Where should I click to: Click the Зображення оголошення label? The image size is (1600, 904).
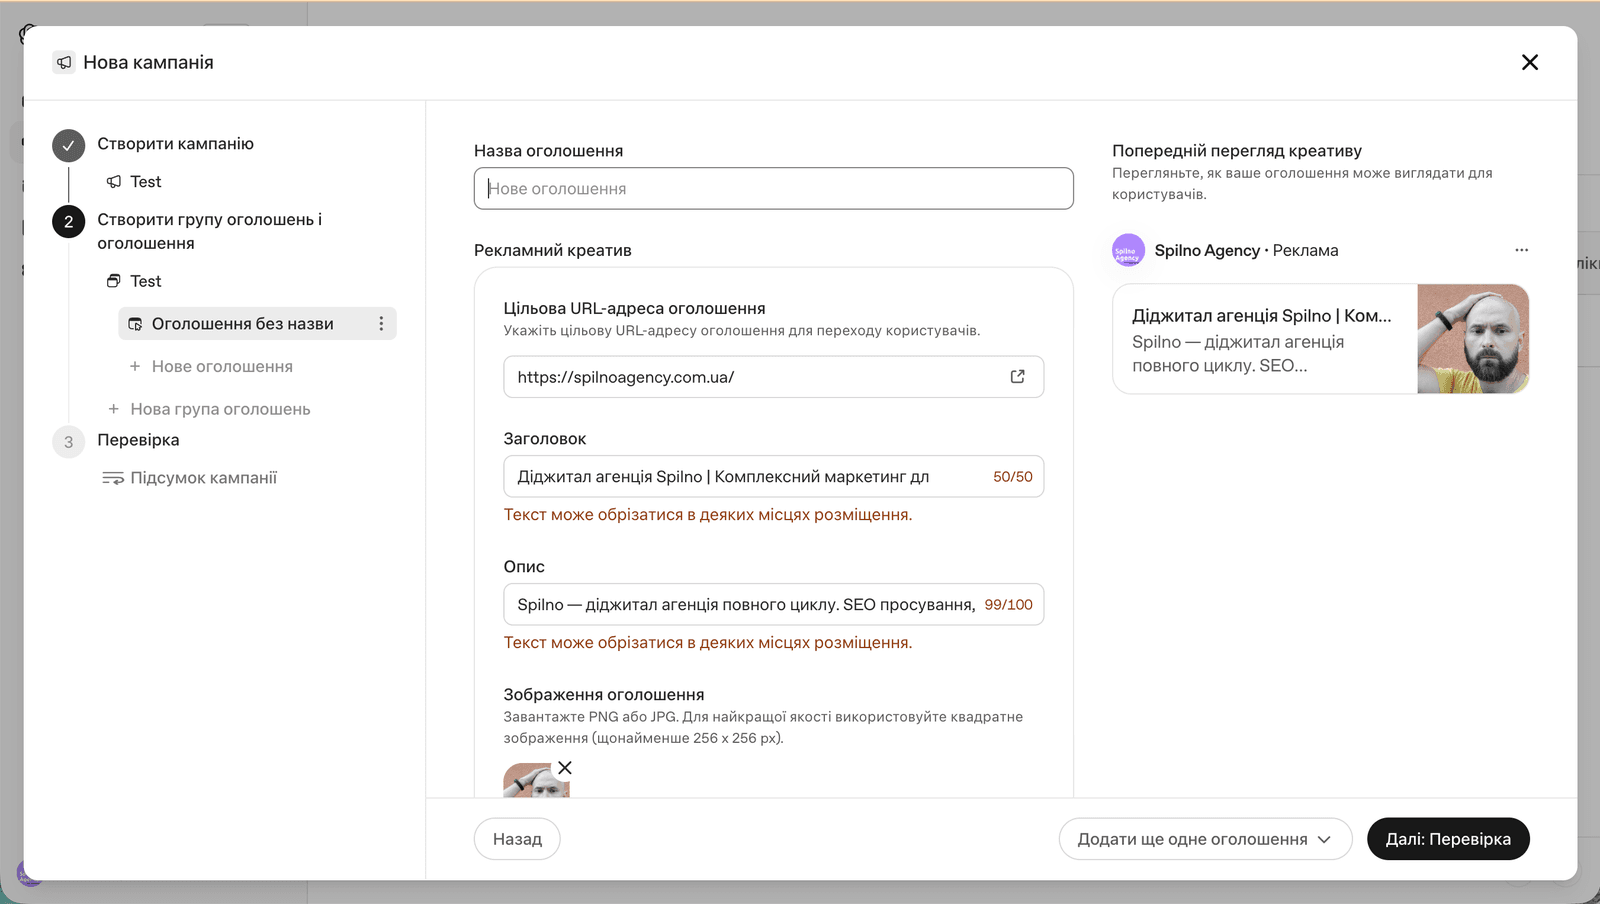[604, 695]
